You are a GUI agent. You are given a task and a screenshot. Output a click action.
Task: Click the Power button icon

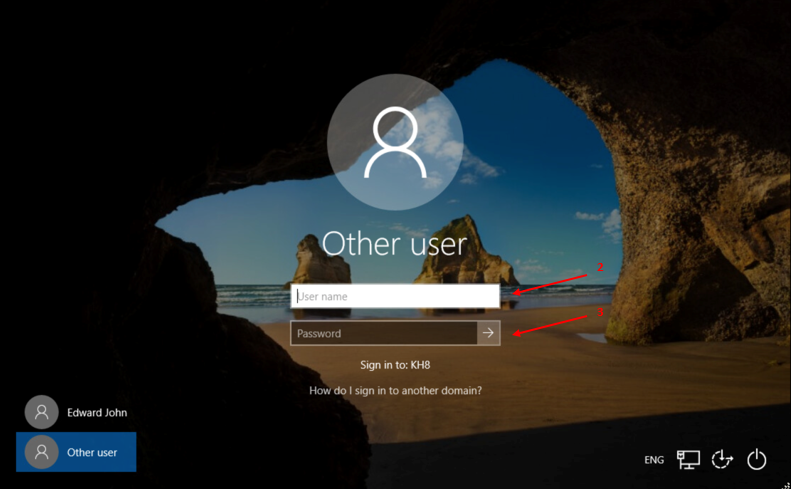757,459
